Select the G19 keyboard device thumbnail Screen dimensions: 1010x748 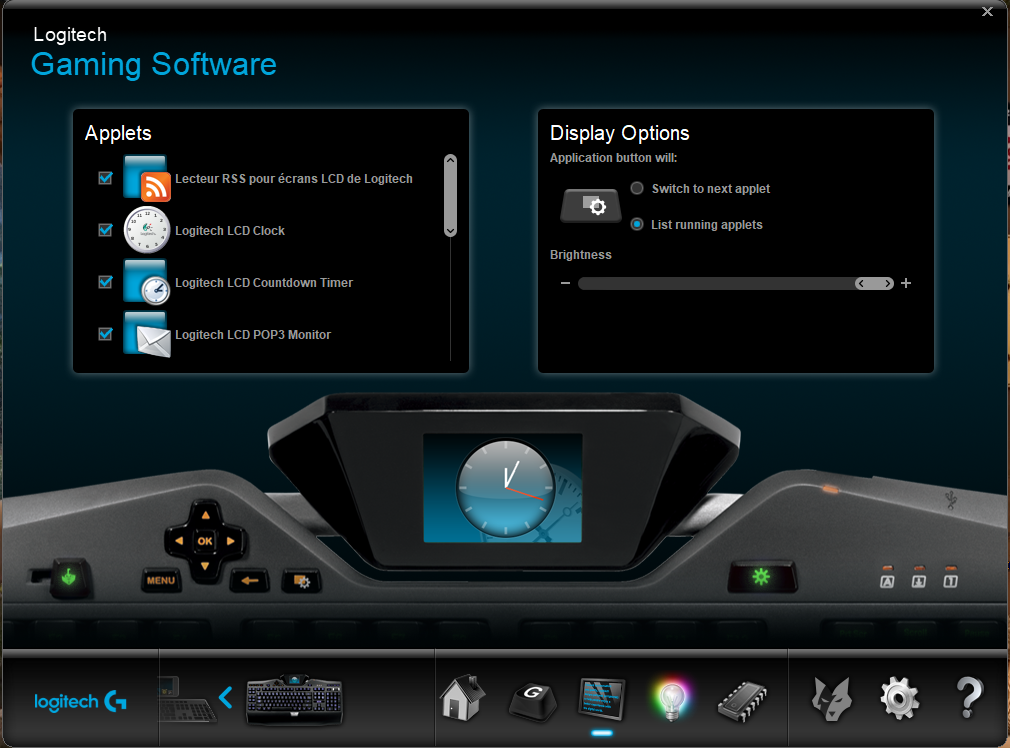point(294,700)
